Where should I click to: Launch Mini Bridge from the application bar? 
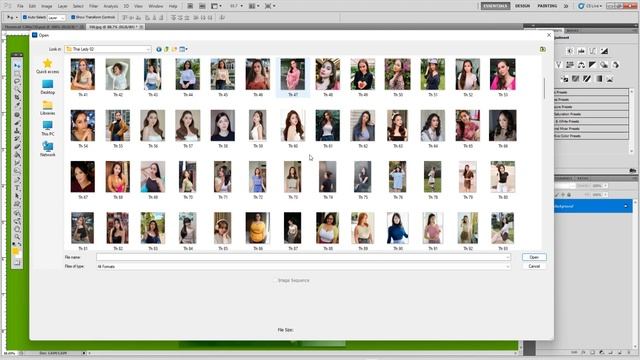point(202,6)
